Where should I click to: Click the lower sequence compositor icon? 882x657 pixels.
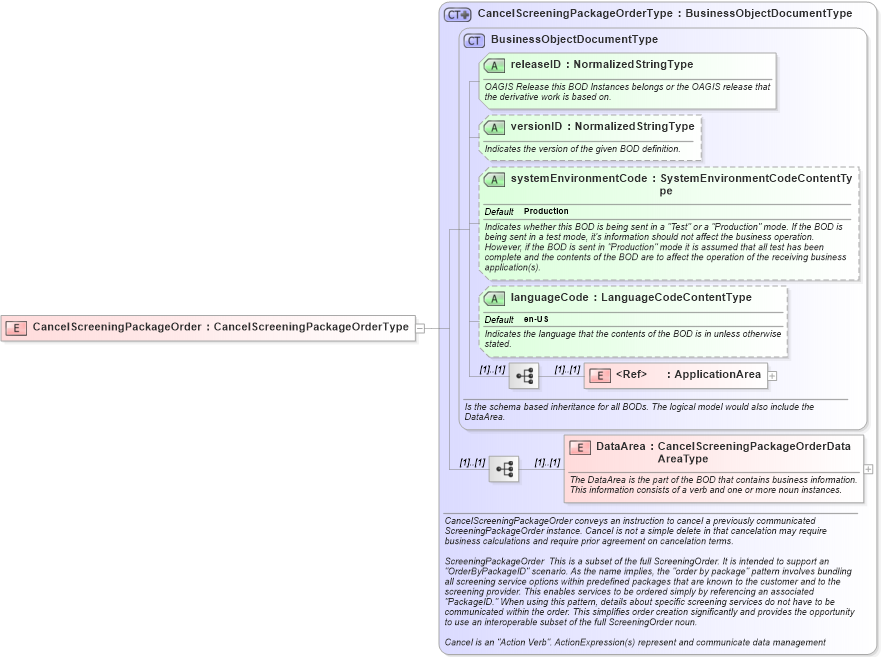[x=504, y=467]
